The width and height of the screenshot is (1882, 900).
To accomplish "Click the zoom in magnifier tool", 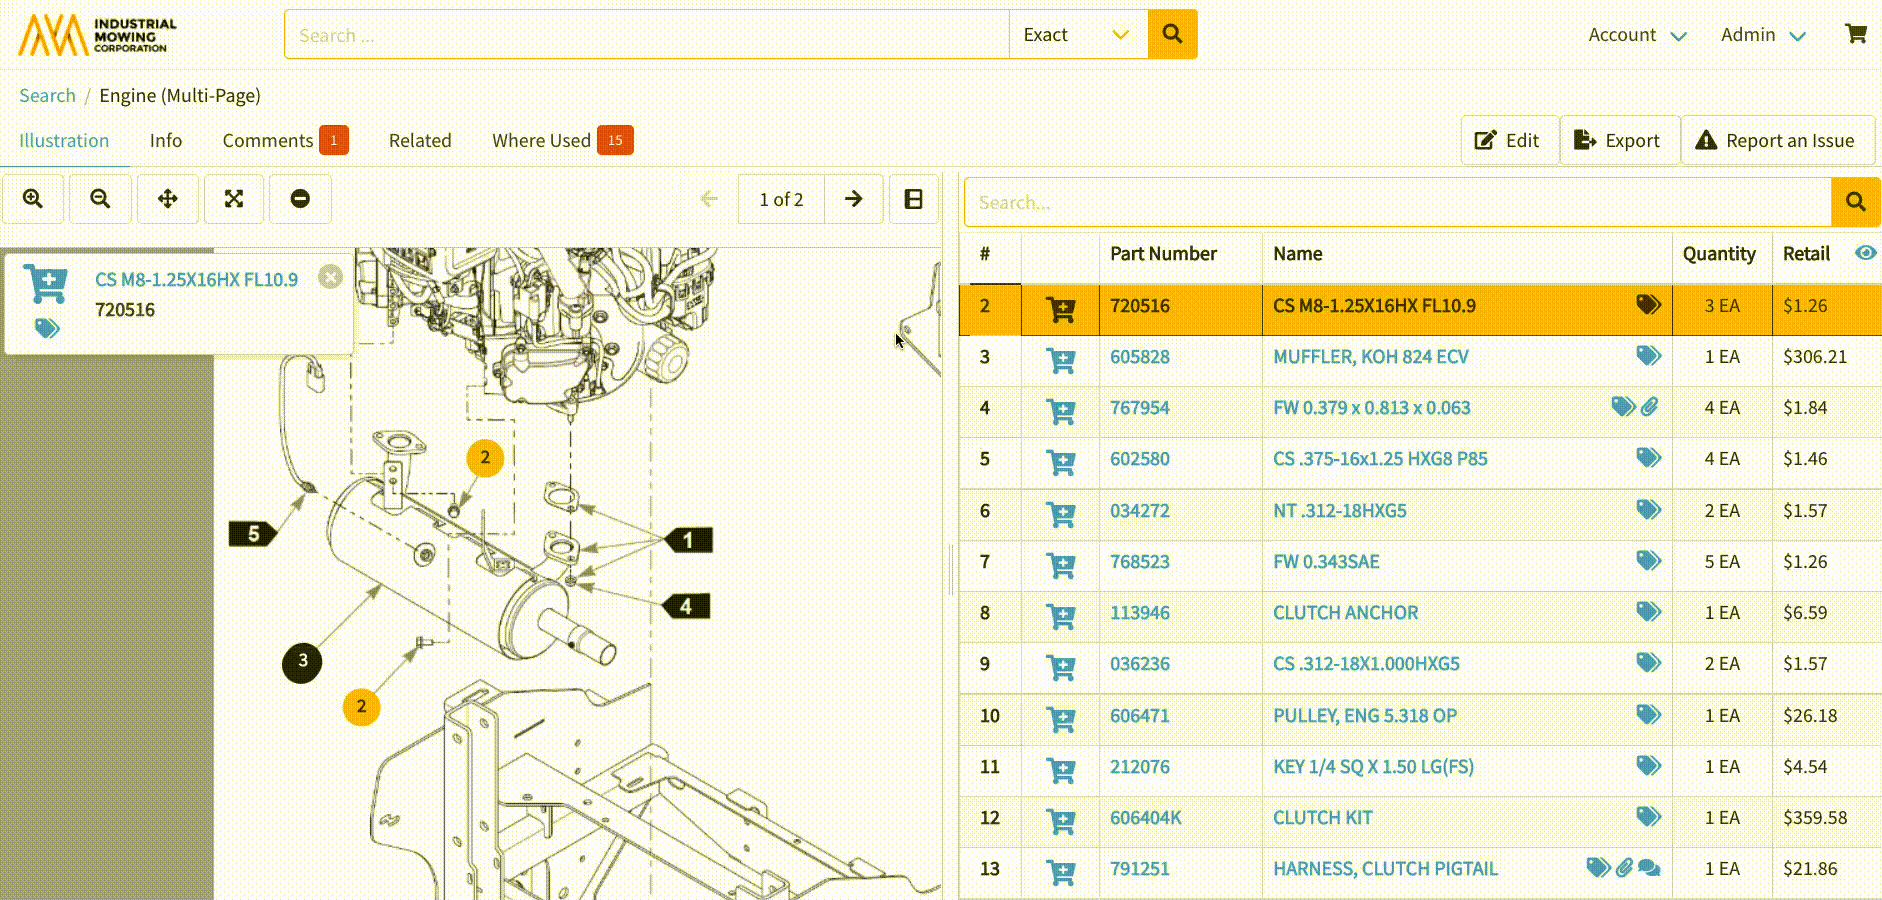I will pos(33,199).
